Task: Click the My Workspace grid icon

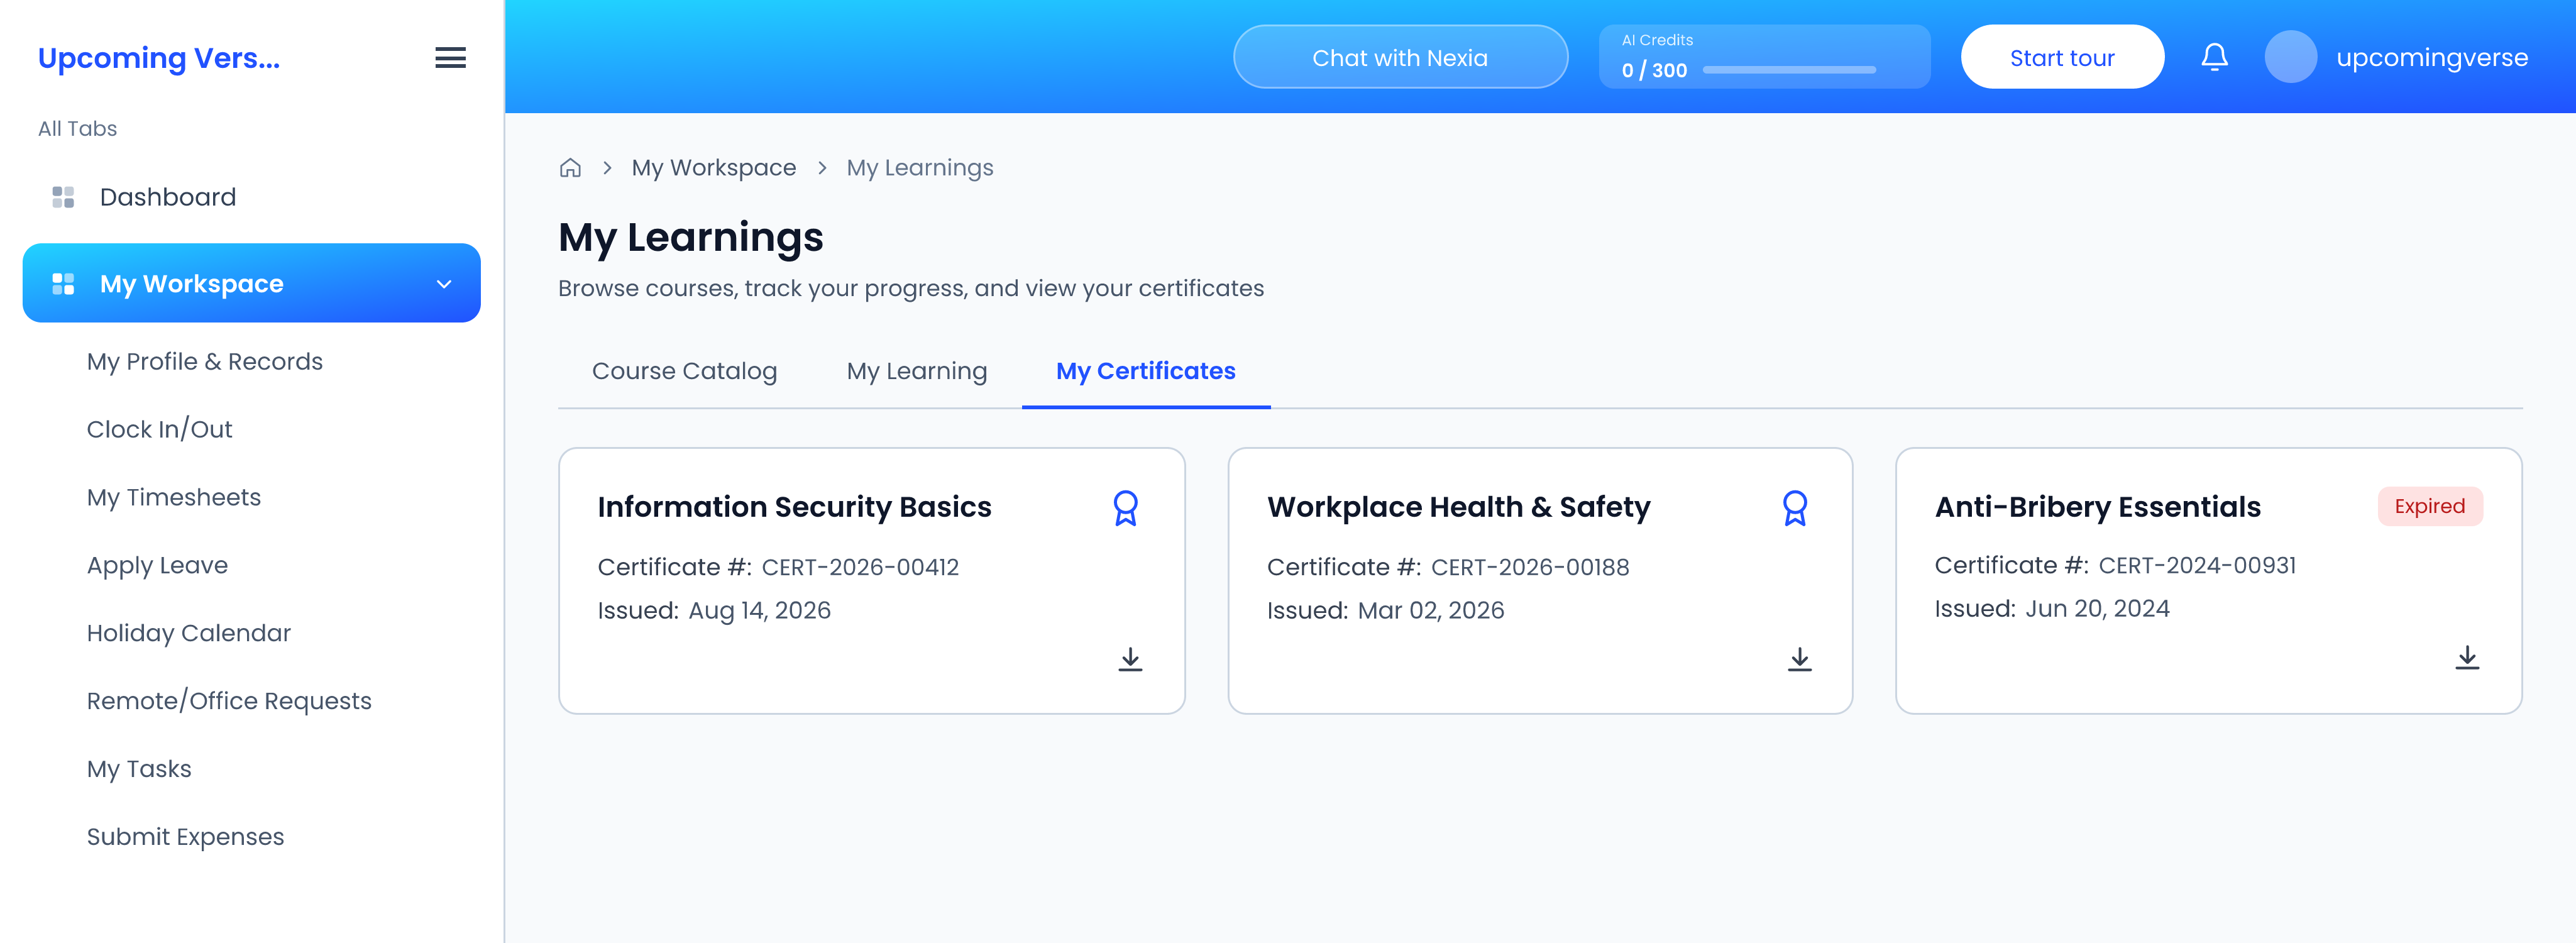Action: (63, 284)
